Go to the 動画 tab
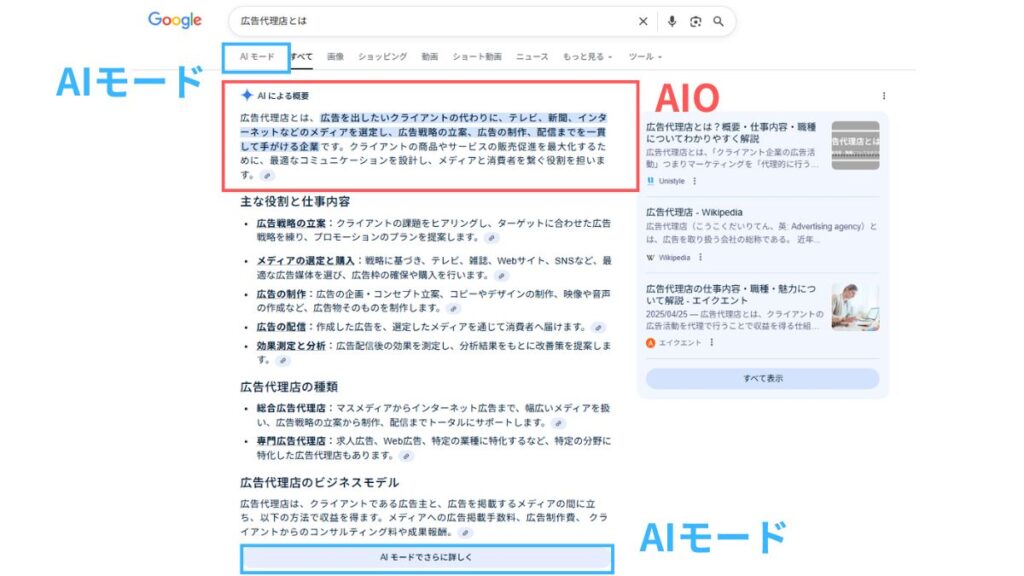Screen dimensions: 1024x576 tap(430, 57)
